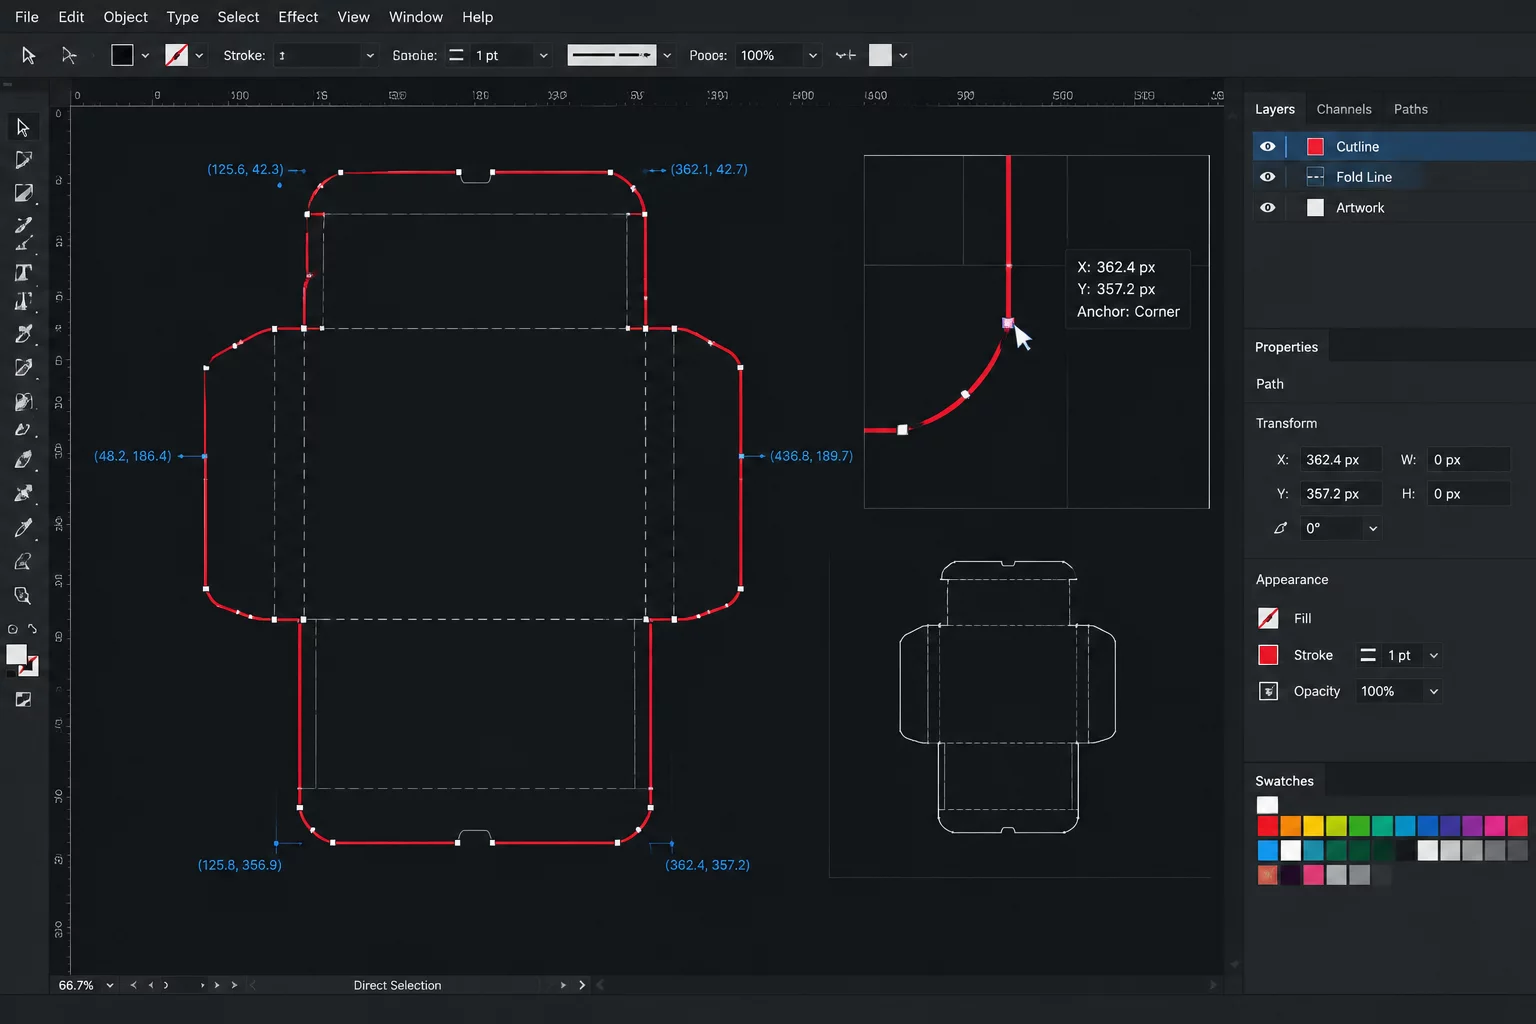This screenshot has height=1024, width=1536.
Task: Click the Fold Line layer dashed icon
Action: pyautogui.click(x=1316, y=177)
